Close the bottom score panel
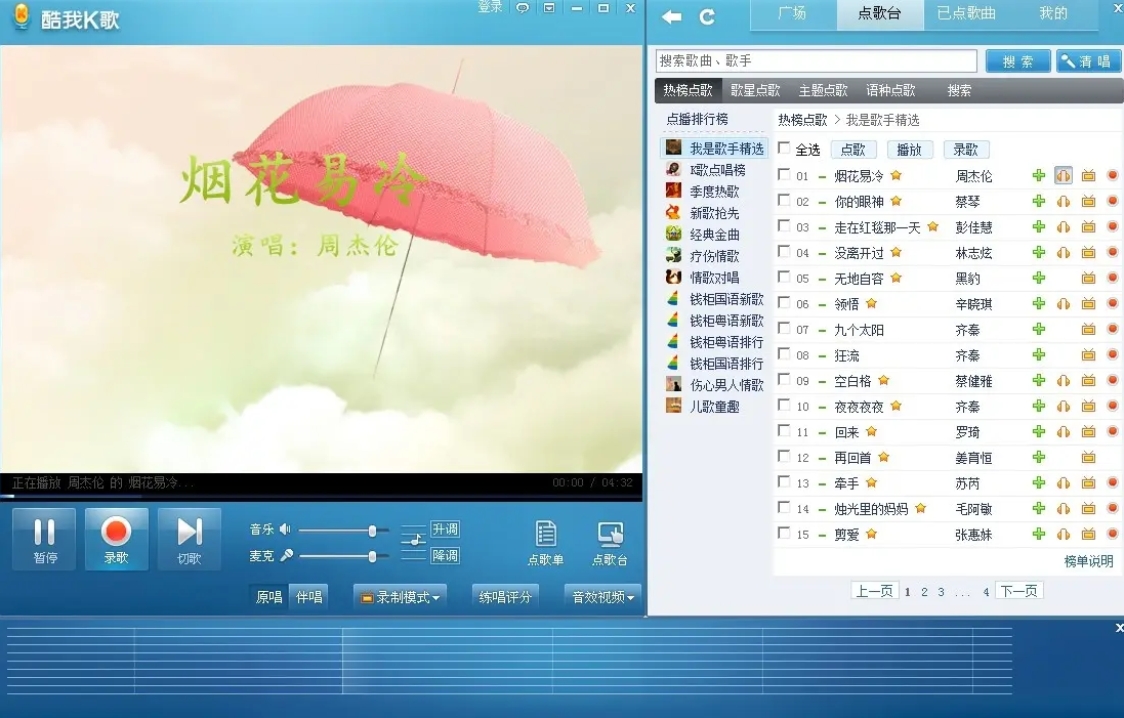1124x718 pixels. point(1119,628)
